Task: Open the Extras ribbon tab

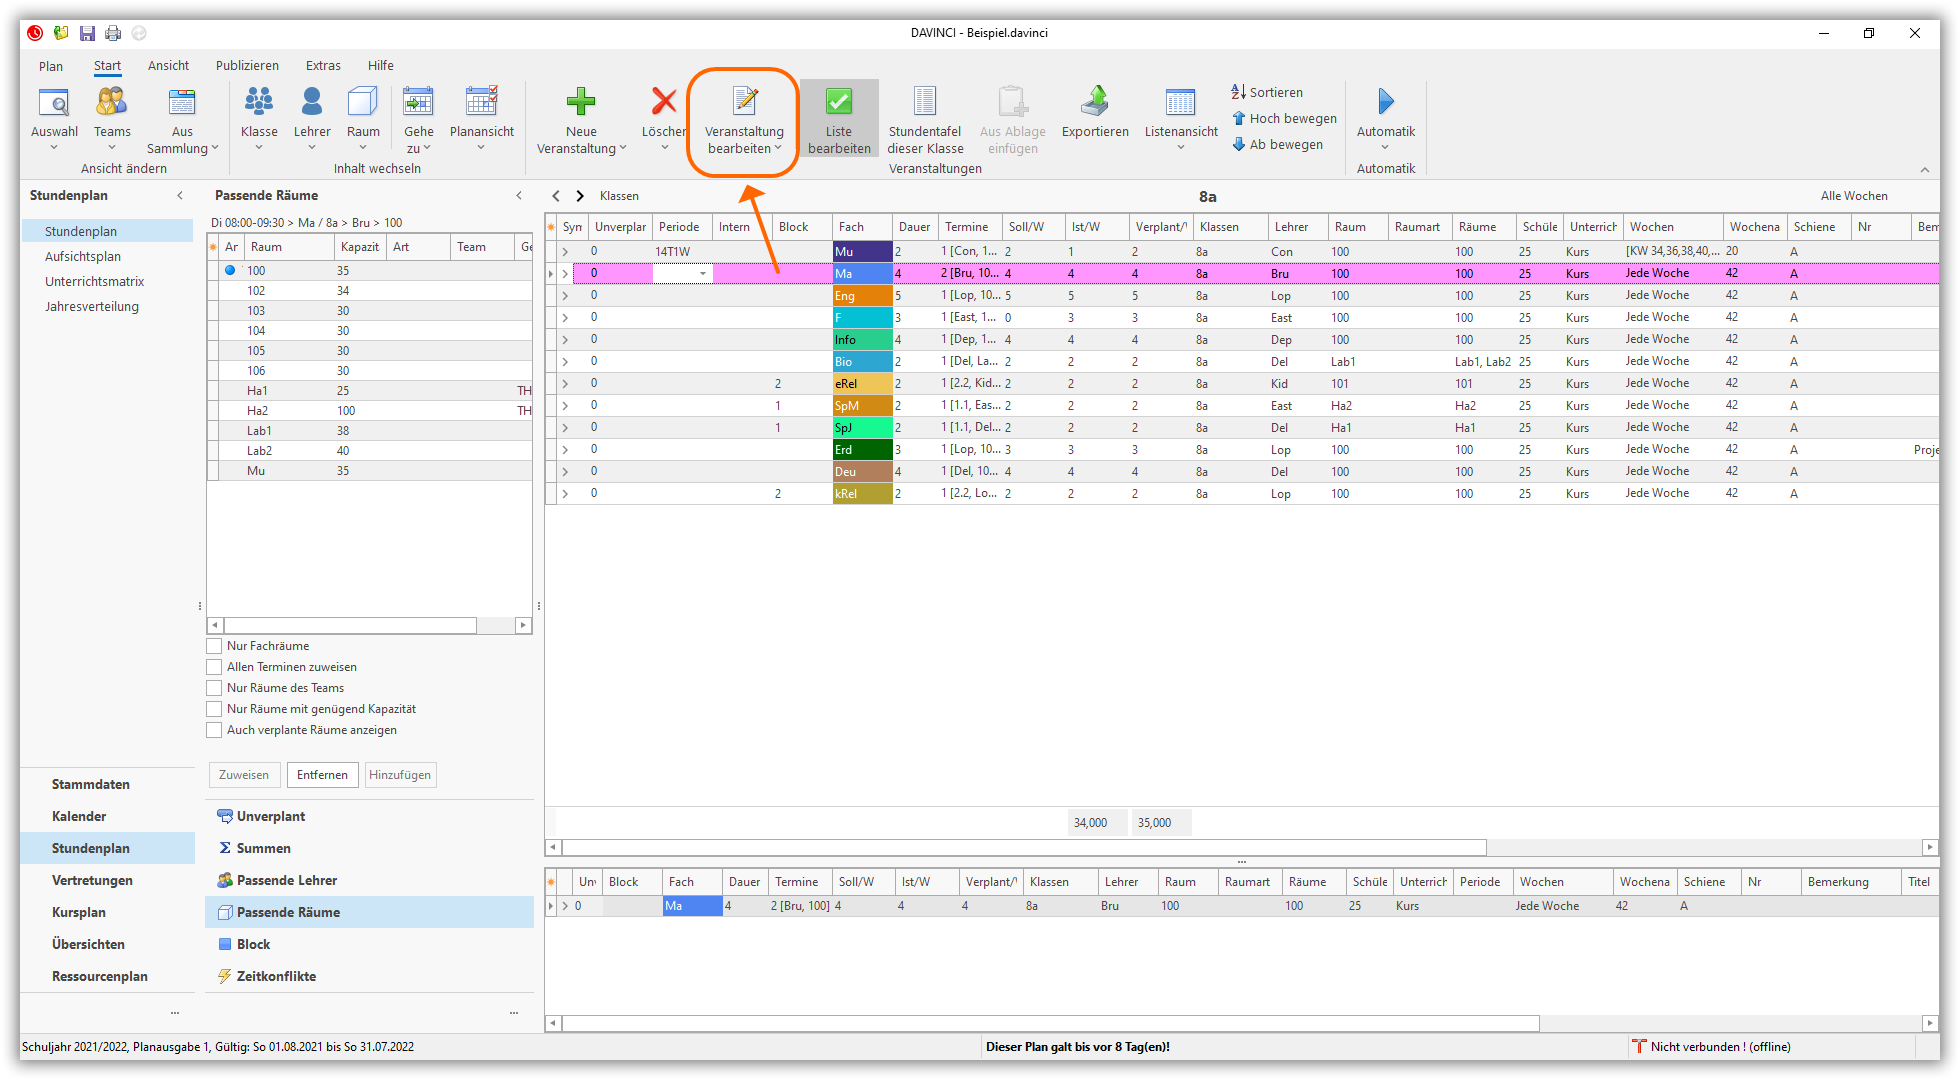Action: 323,66
